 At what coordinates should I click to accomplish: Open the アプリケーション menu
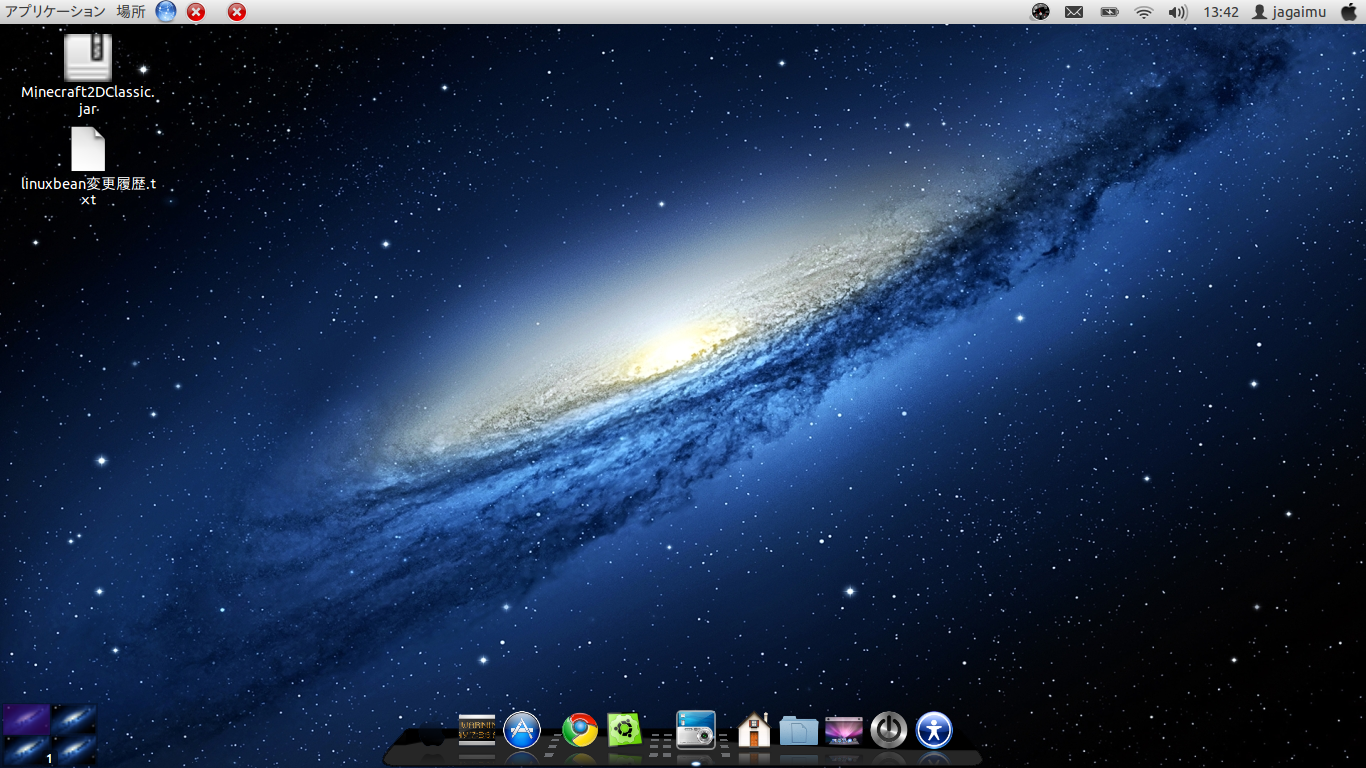click(55, 12)
